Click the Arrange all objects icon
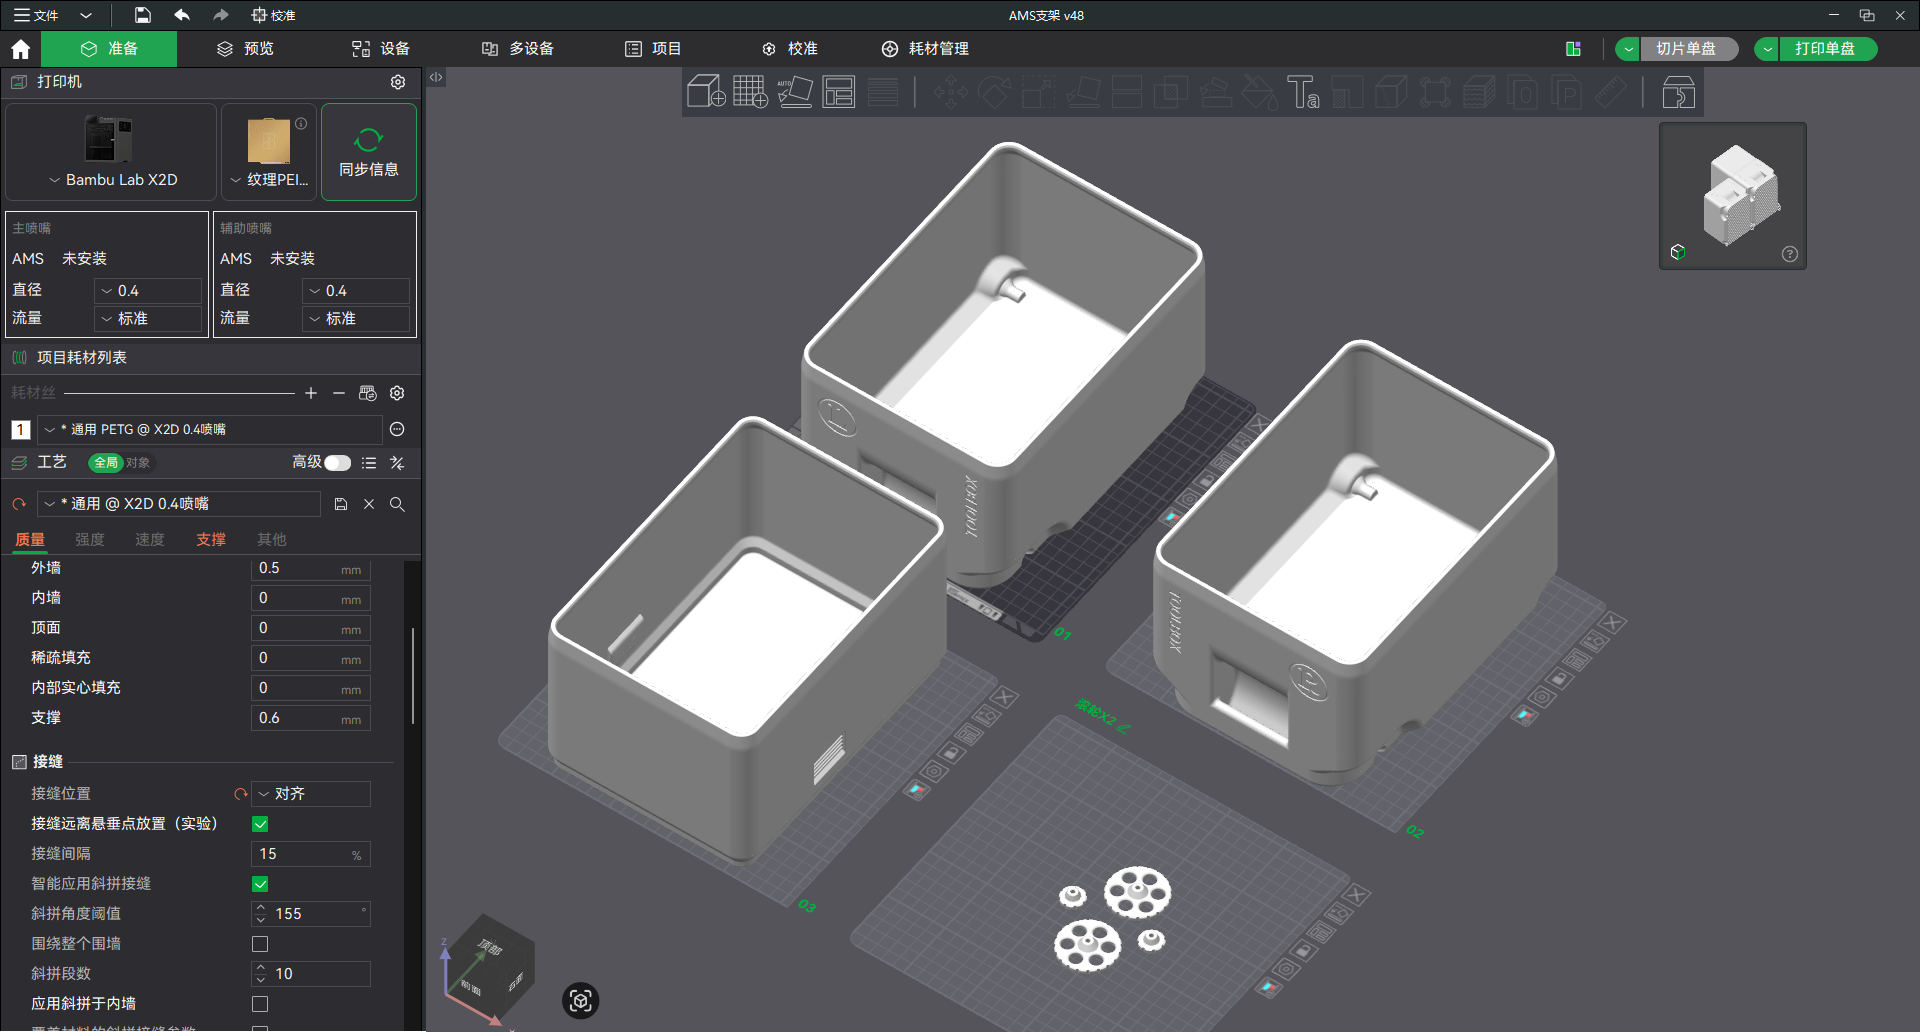1920x1032 pixels. point(838,92)
